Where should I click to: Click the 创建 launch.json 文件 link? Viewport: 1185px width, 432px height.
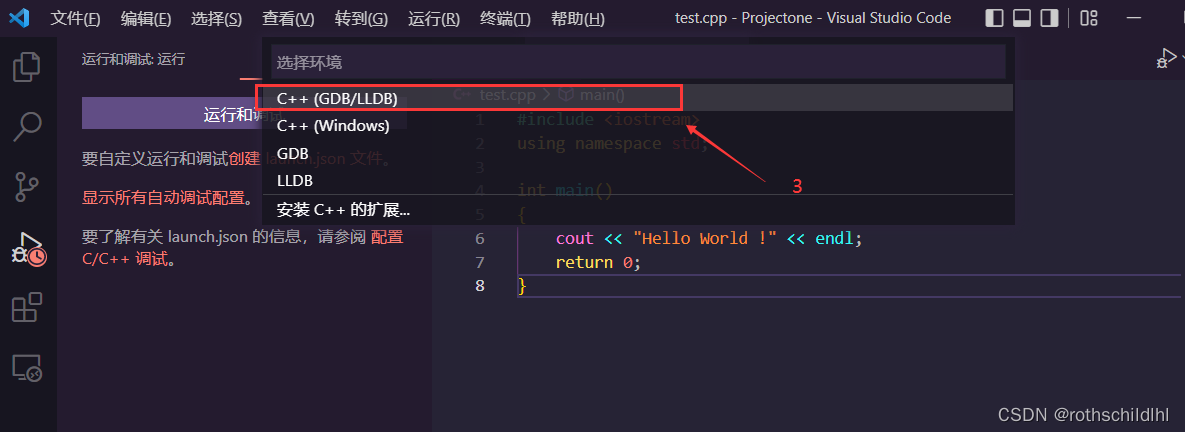click(307, 159)
